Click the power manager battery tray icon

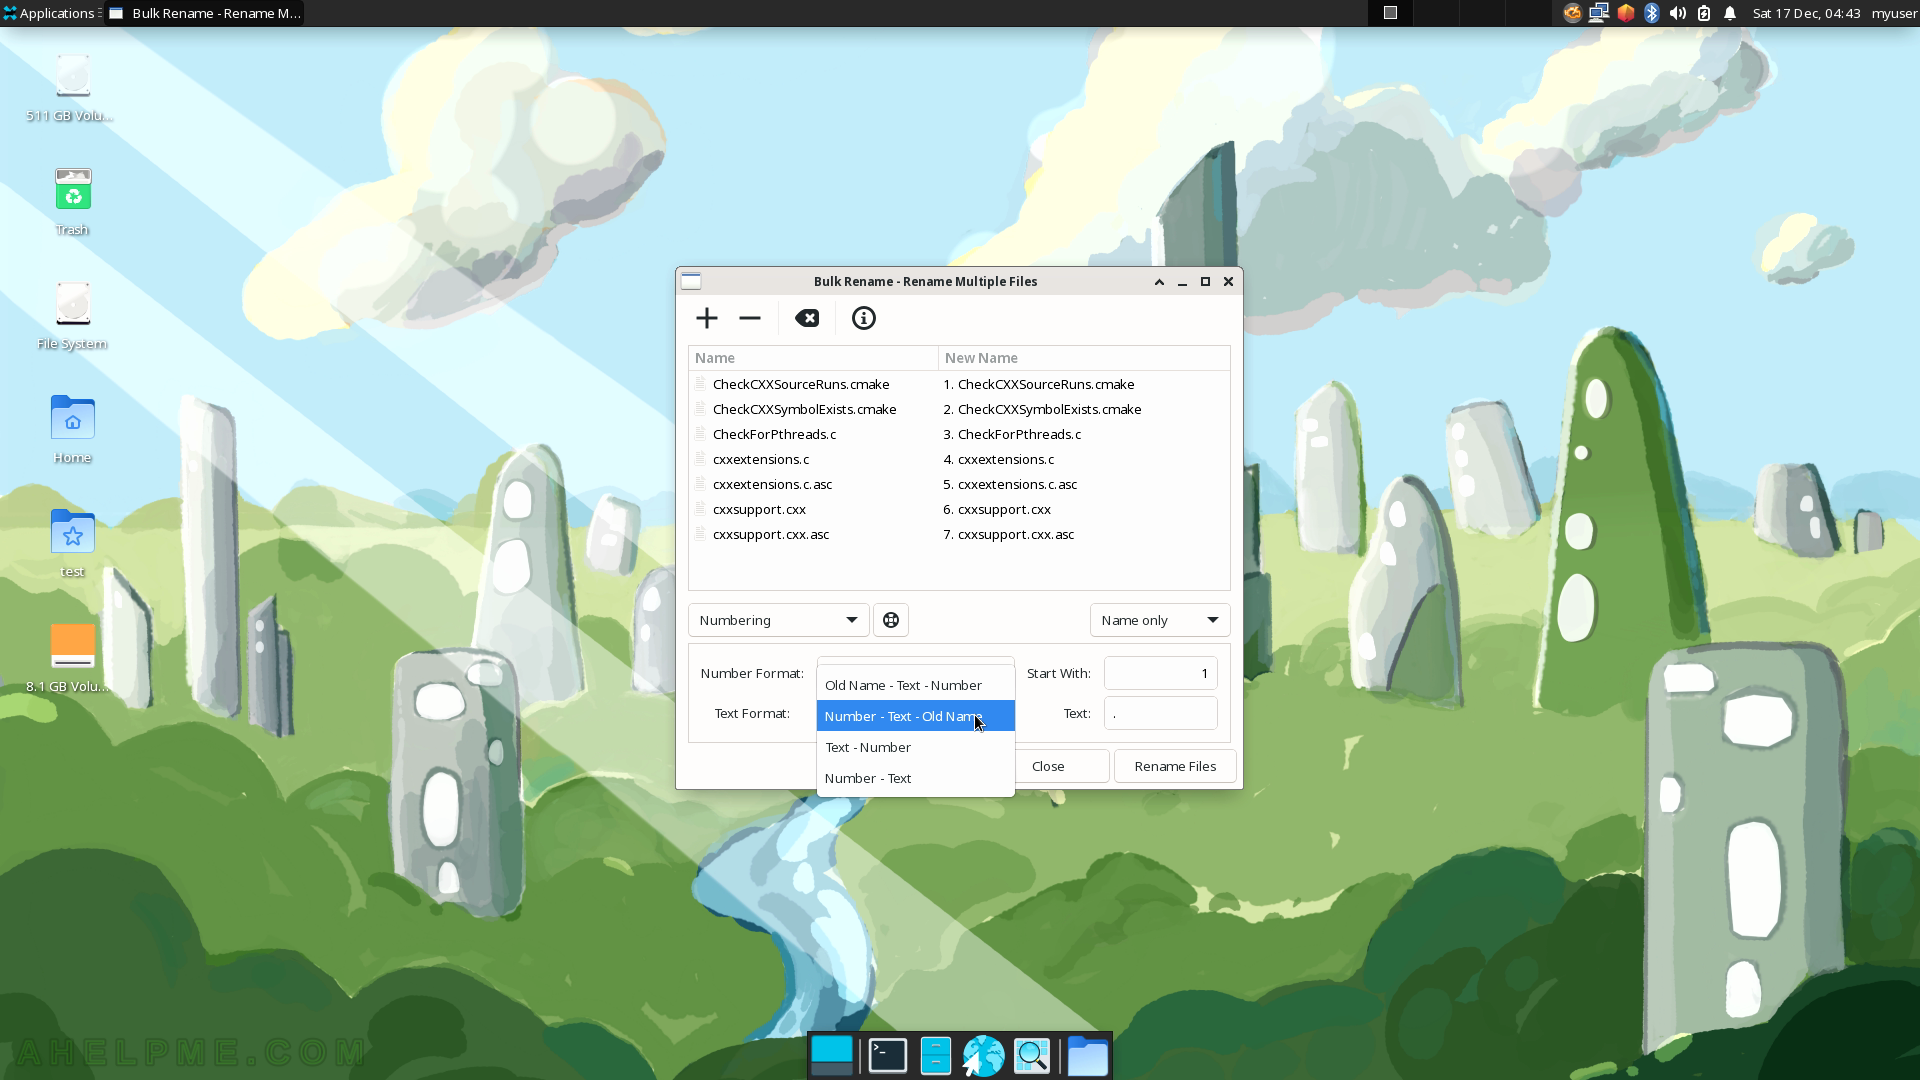1704,13
